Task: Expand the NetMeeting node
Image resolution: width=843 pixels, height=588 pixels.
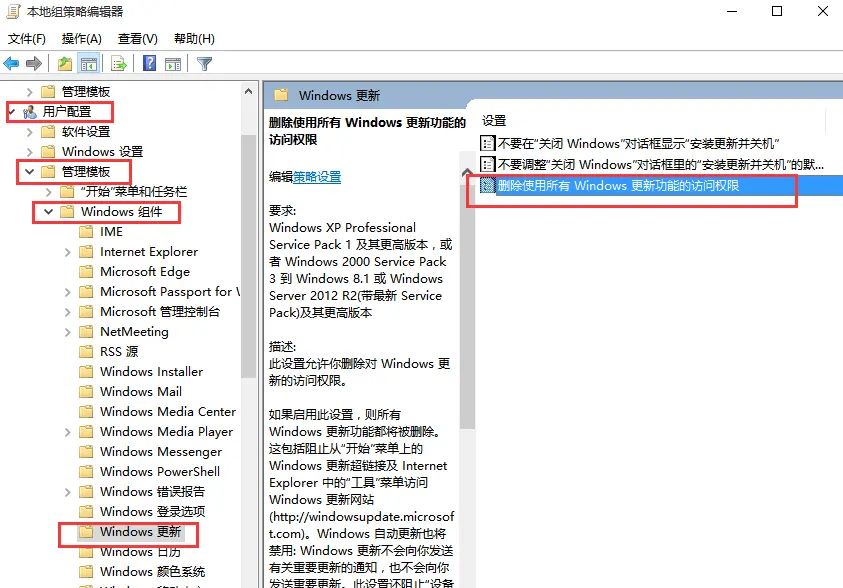Action: (68, 332)
